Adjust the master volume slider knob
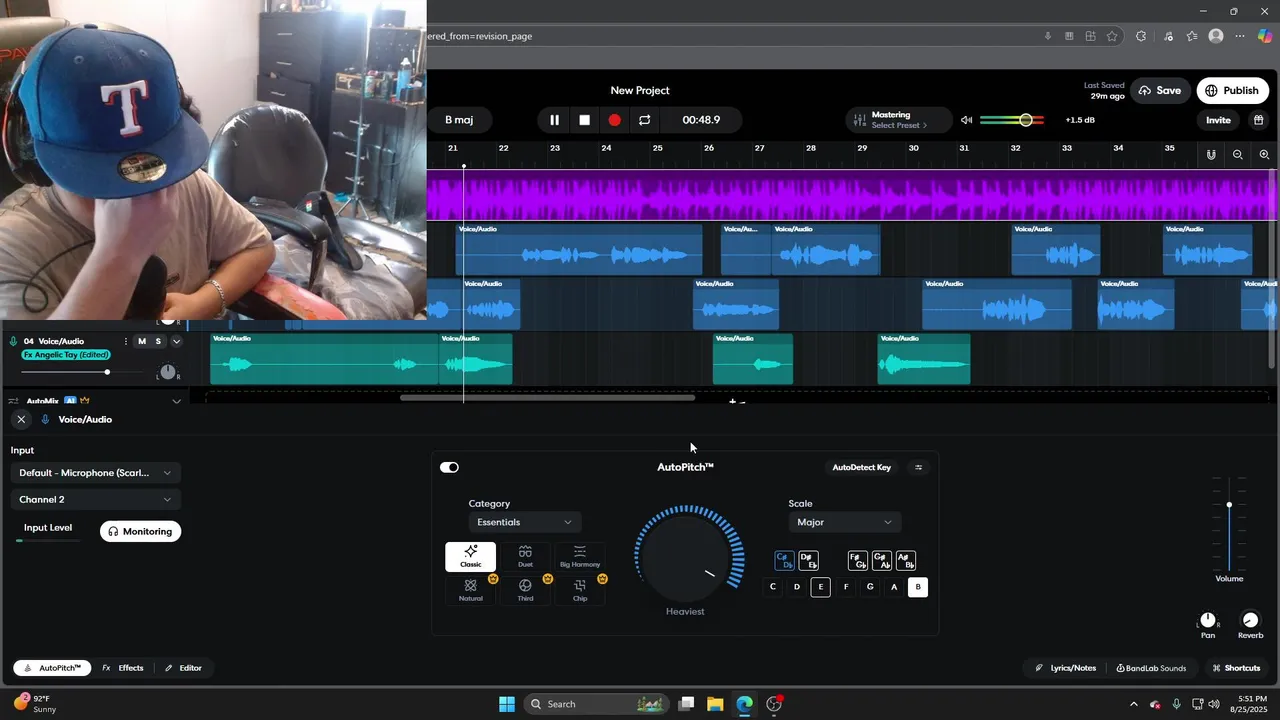 [1025, 120]
